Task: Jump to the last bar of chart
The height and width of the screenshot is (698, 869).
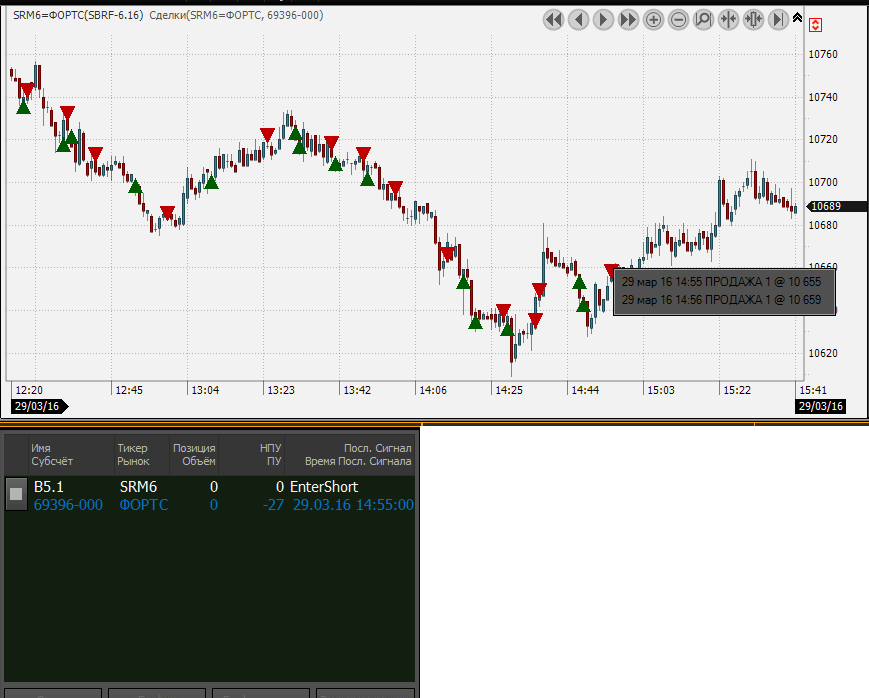Action: click(x=779, y=19)
